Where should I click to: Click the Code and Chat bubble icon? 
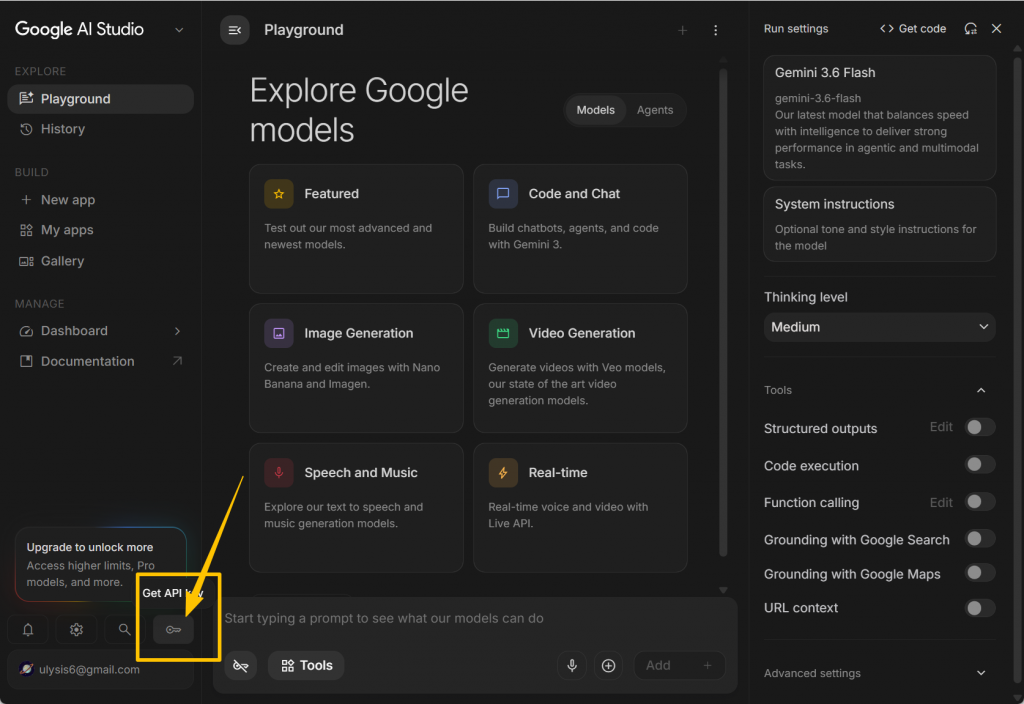[x=503, y=194]
